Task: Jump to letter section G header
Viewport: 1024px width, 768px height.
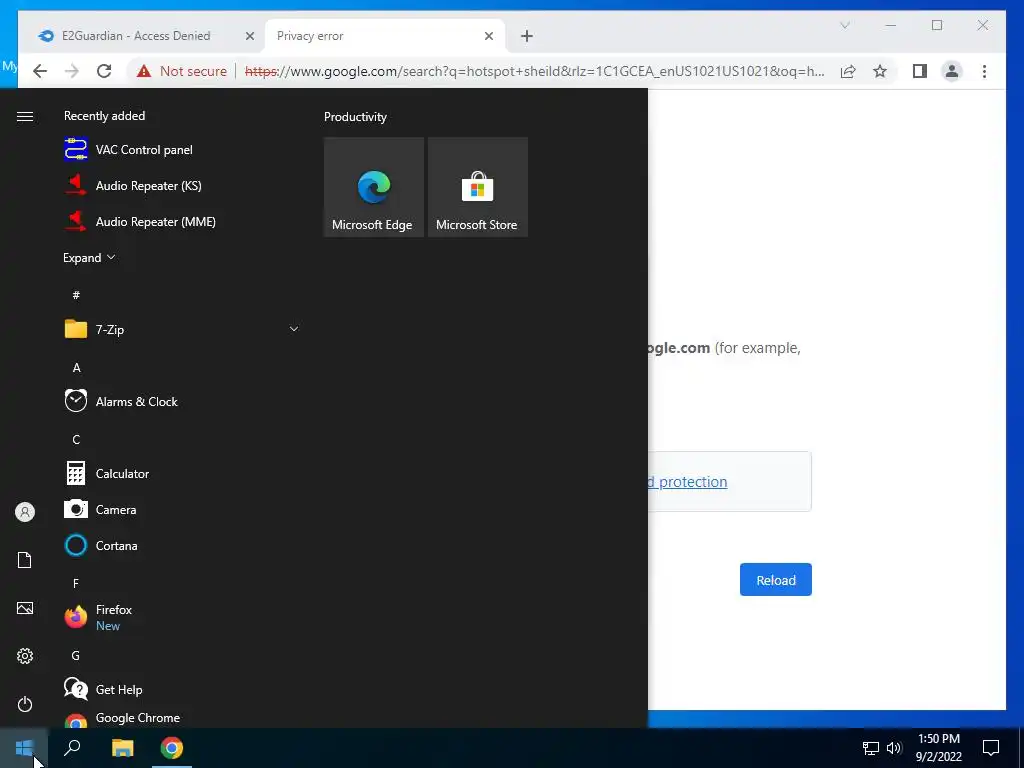Action: [76, 656]
